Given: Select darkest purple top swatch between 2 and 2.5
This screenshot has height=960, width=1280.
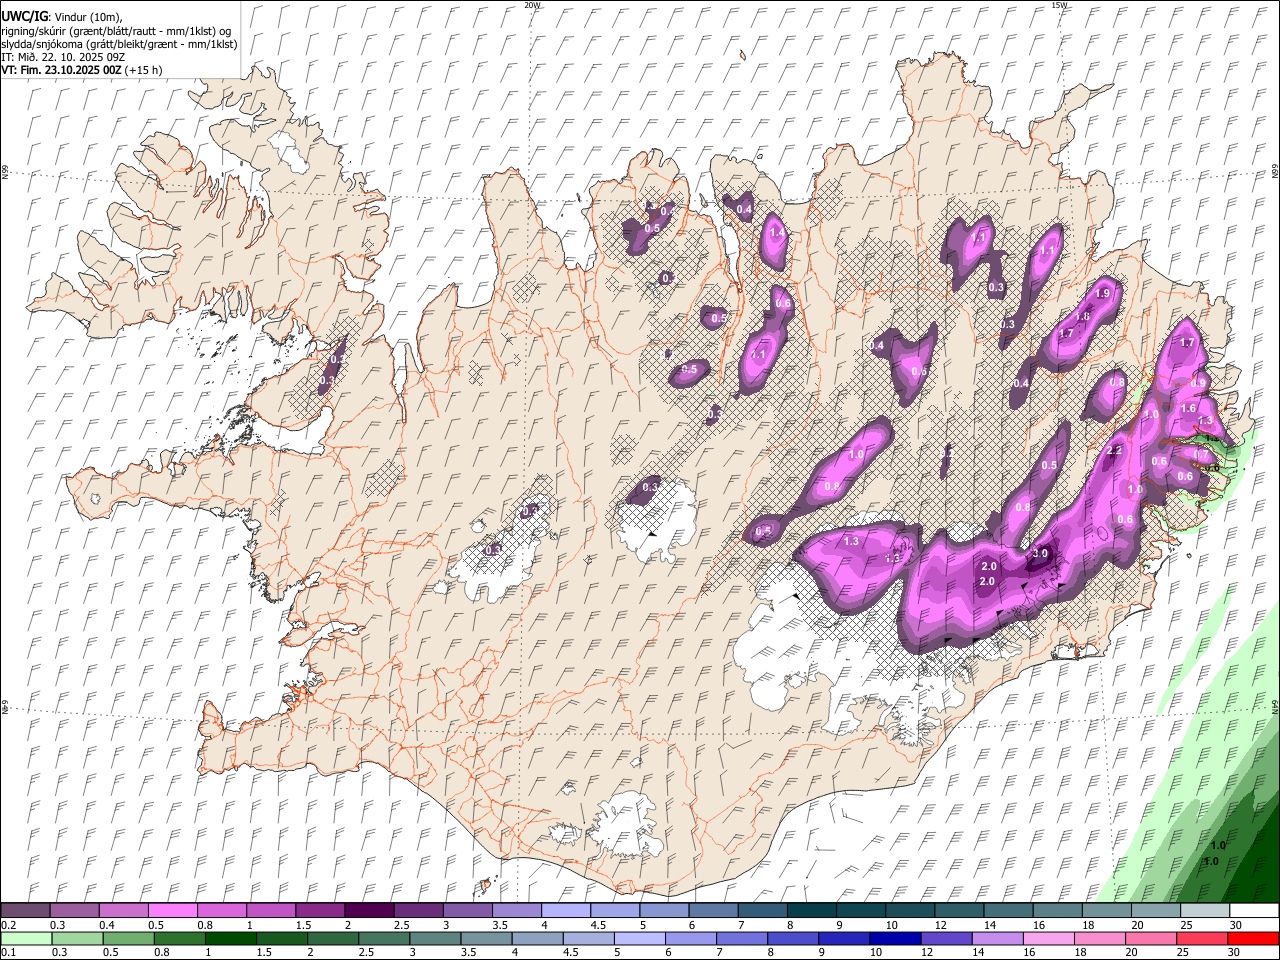Looking at the screenshot, I should click(369, 910).
